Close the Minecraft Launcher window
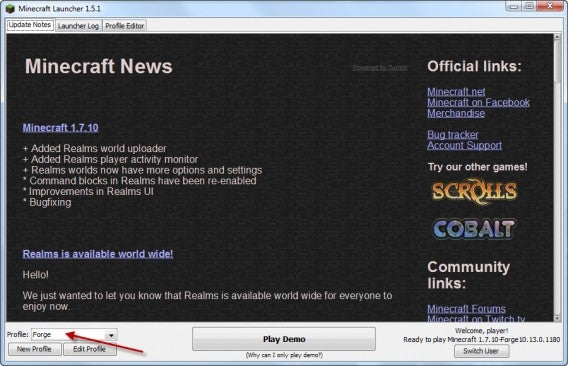The height and width of the screenshot is (366, 568). [x=549, y=6]
